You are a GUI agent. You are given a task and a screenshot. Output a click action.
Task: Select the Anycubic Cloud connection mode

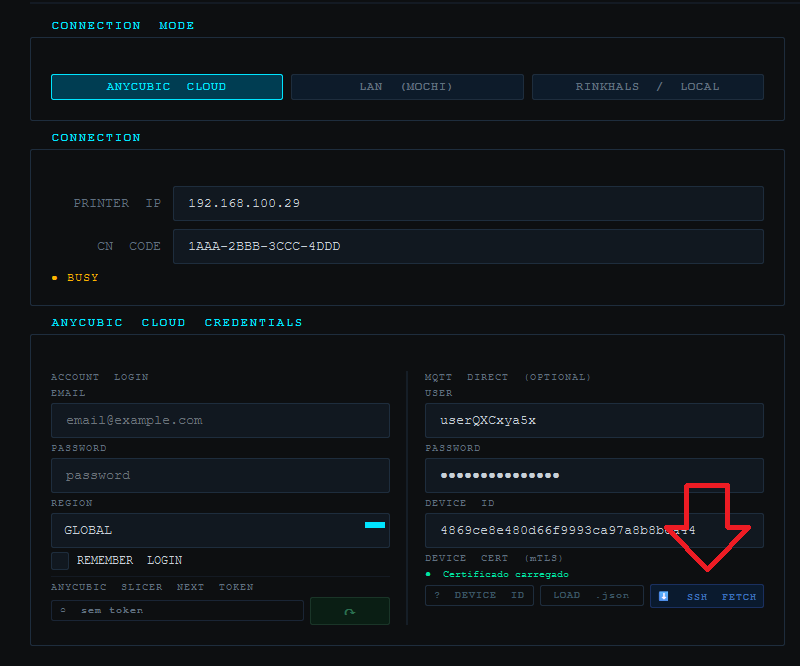point(167,87)
